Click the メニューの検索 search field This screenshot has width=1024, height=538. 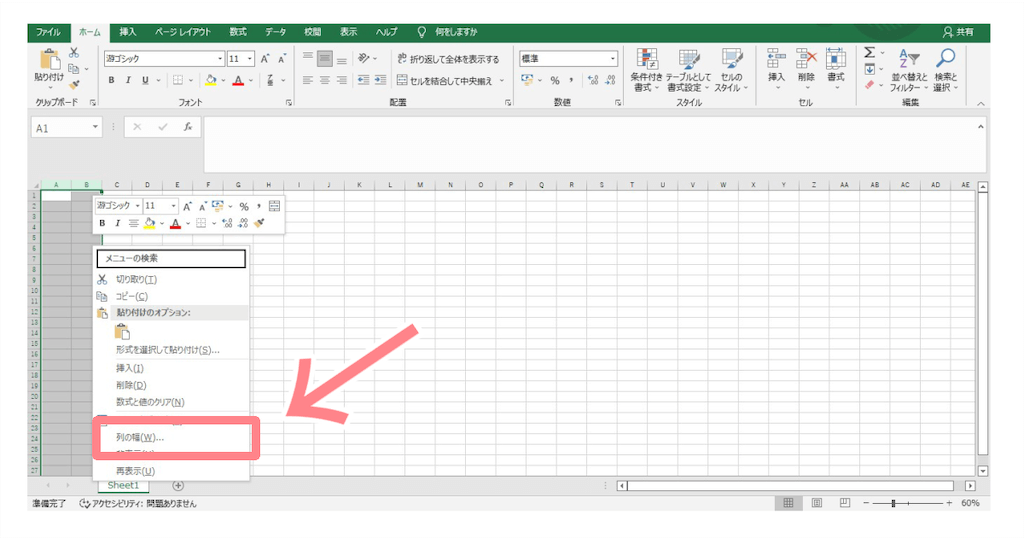click(171, 259)
